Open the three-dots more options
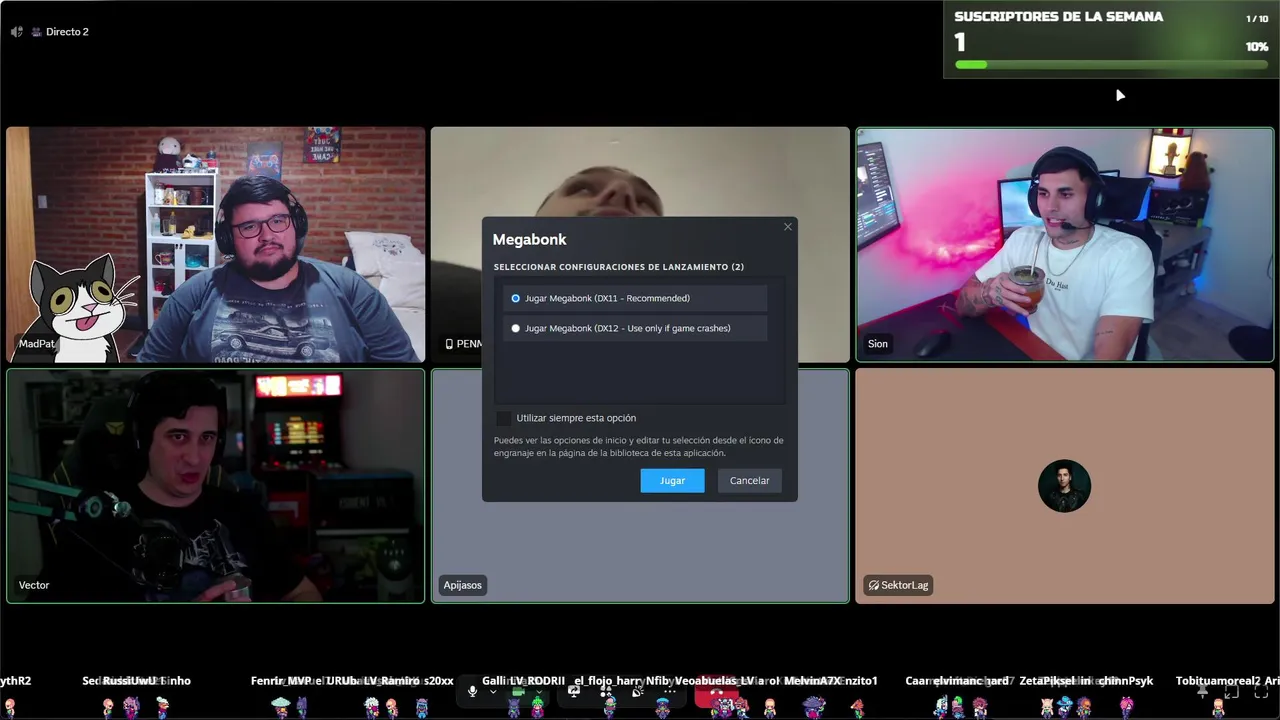Screen dimensions: 1280x720 point(670,691)
